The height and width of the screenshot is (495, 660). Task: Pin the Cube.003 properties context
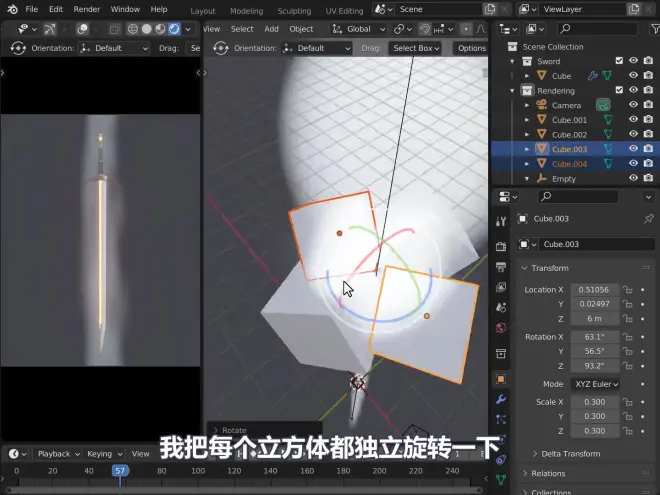(649, 218)
